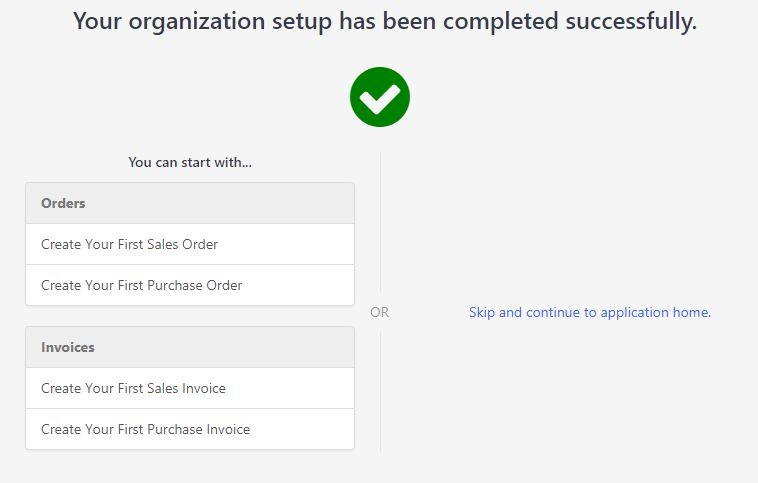Click the white tick inside the green circle
This screenshot has width=758, height=483.
pos(380,99)
